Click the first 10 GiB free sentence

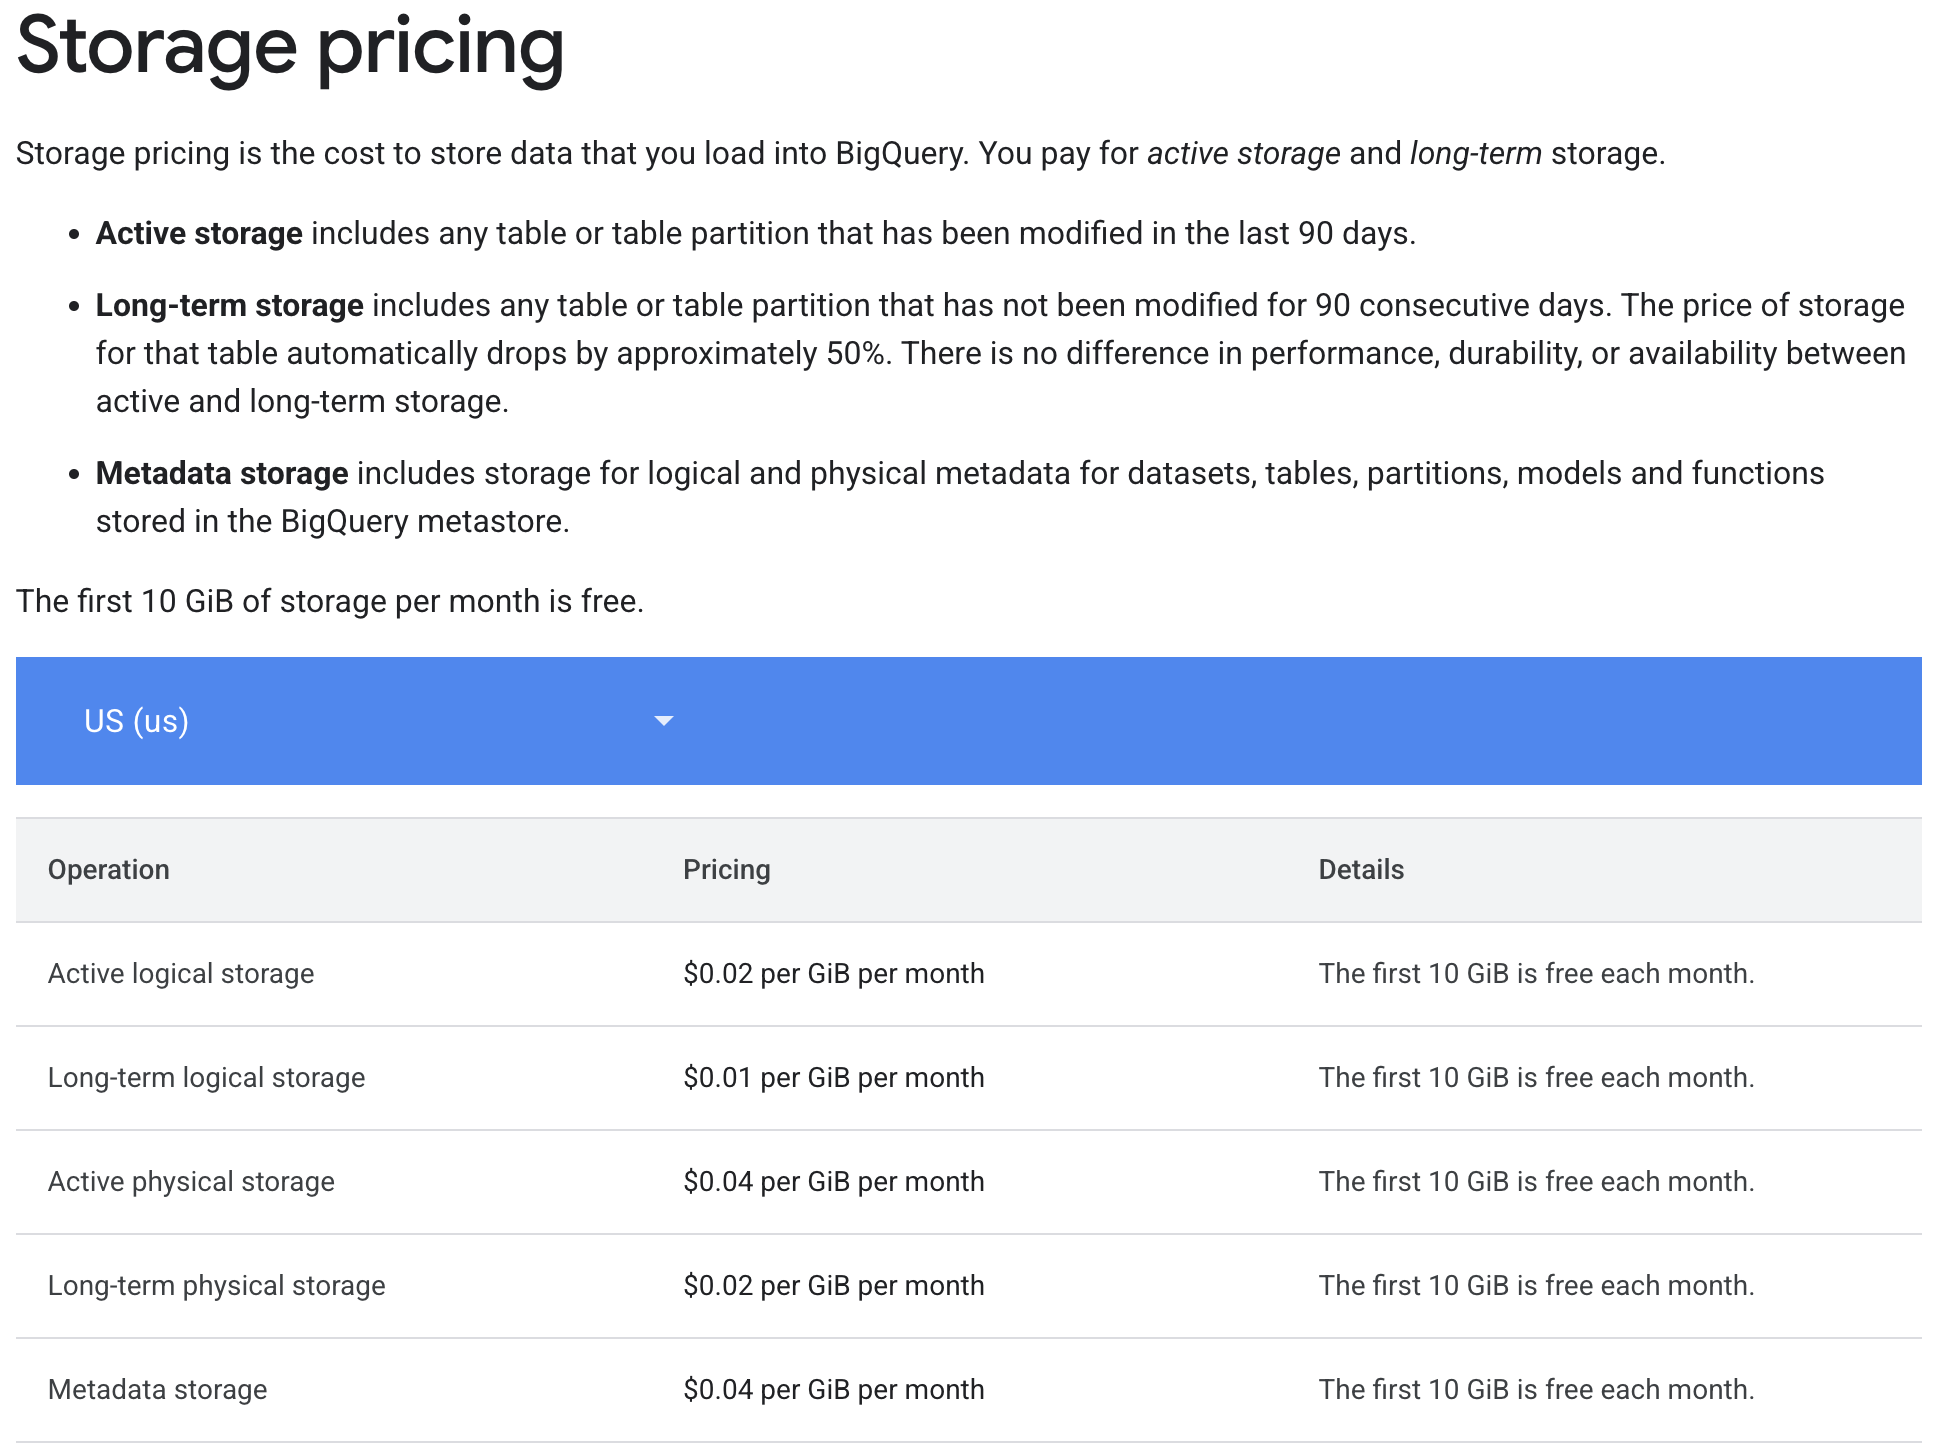pyautogui.click(x=330, y=601)
